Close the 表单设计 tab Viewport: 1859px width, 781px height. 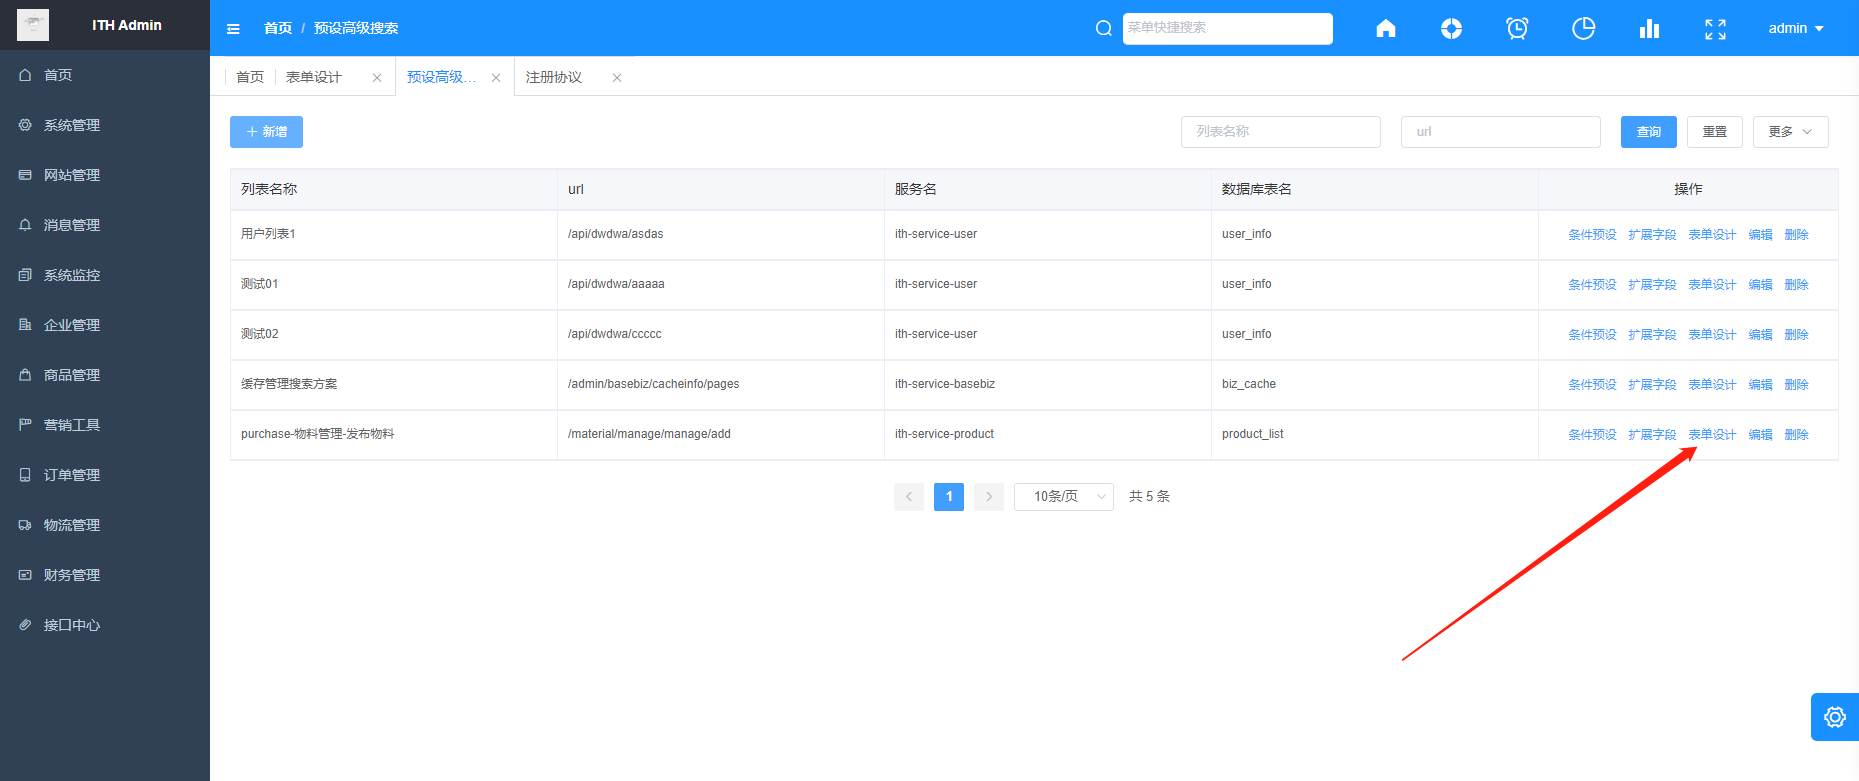point(377,78)
